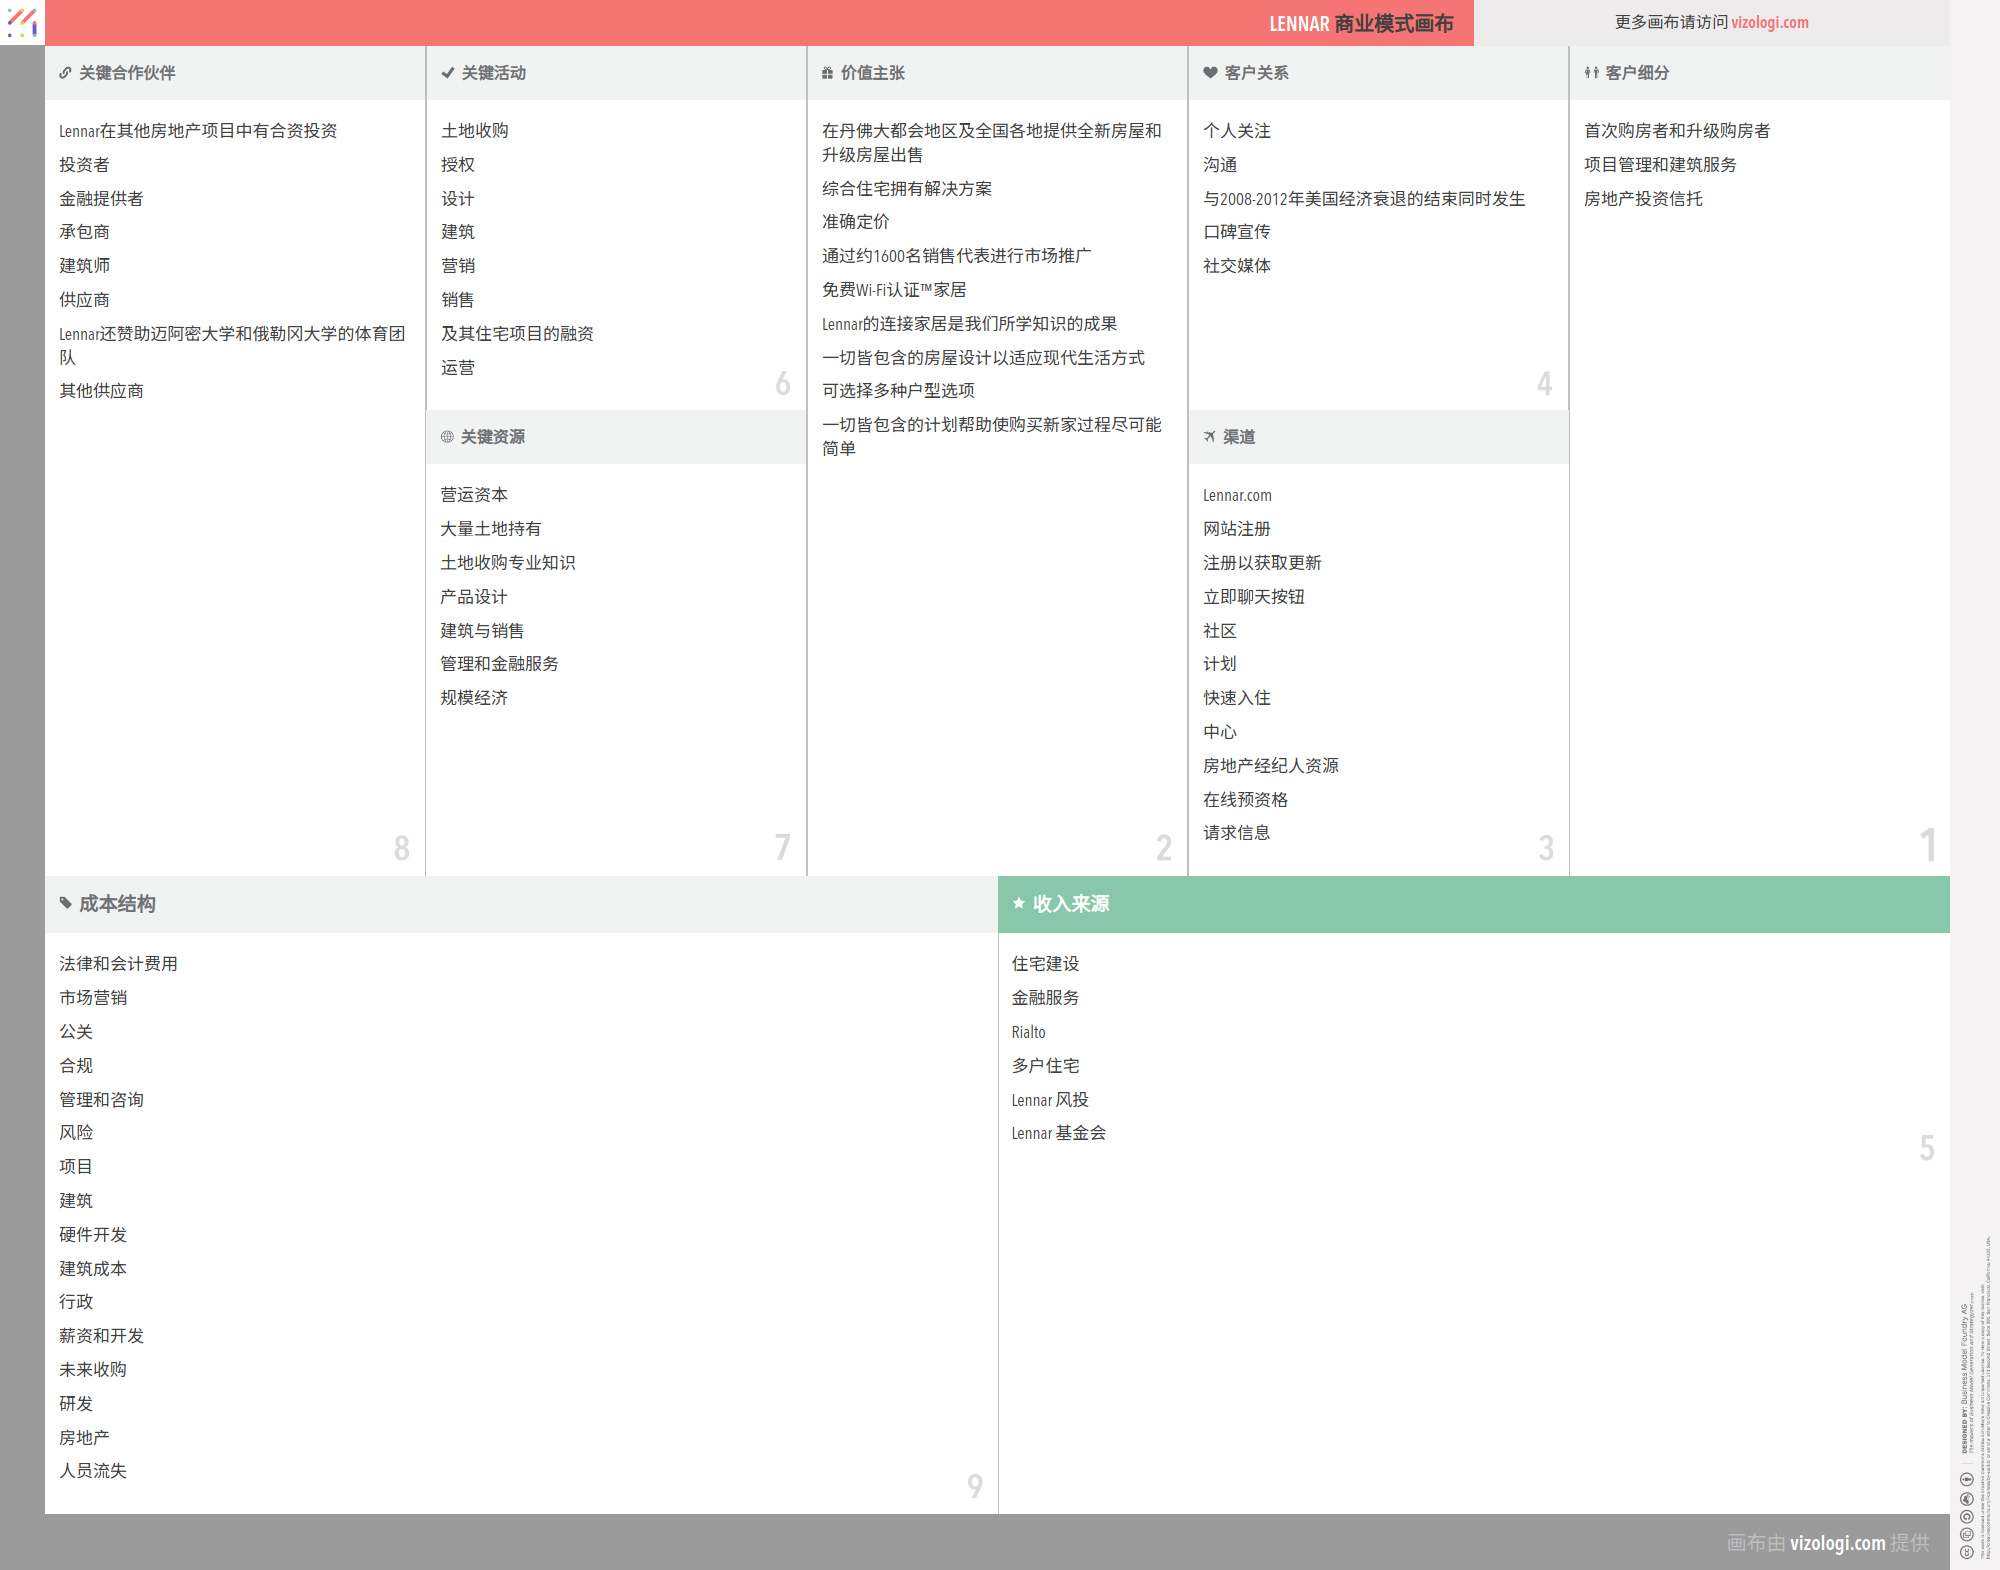Click the heart icon beside 客户关系
This screenshot has height=1570, width=2000.
1210,73
